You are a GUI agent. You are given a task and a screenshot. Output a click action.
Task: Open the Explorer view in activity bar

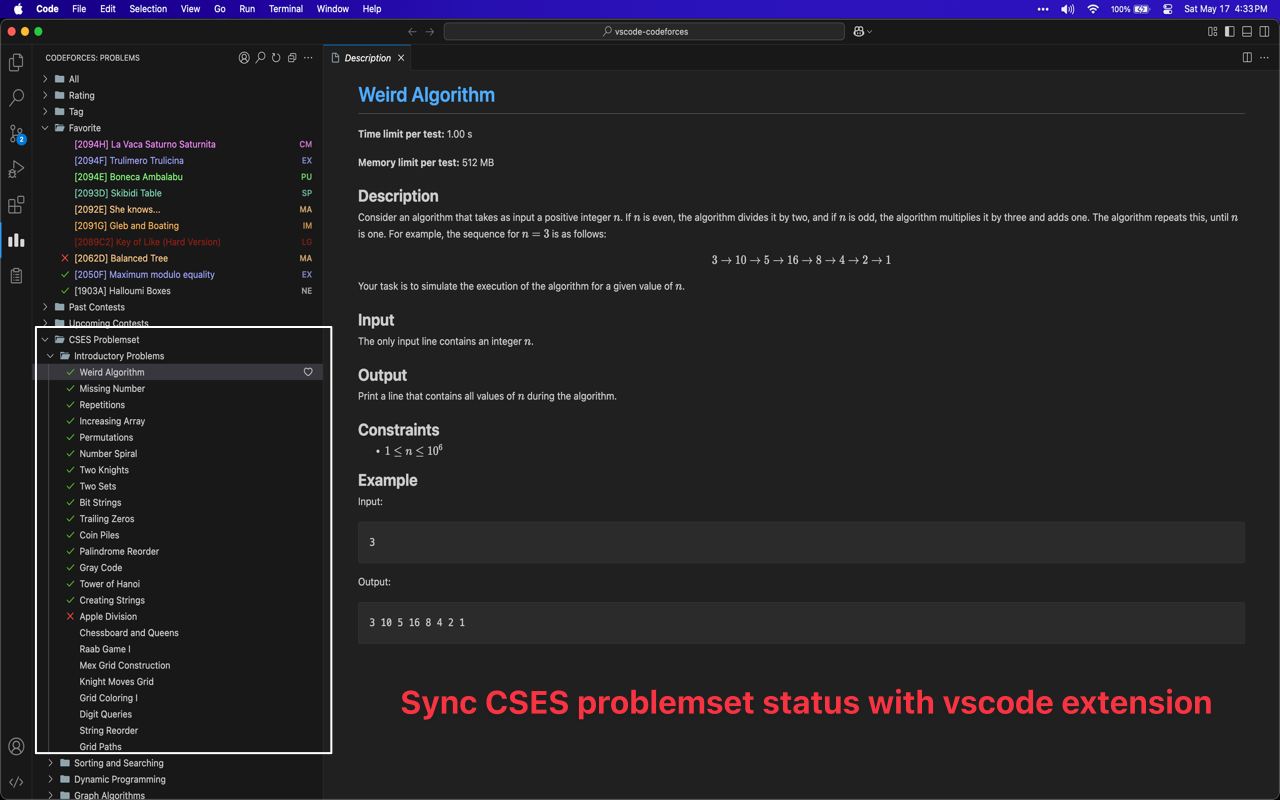tap(16, 63)
